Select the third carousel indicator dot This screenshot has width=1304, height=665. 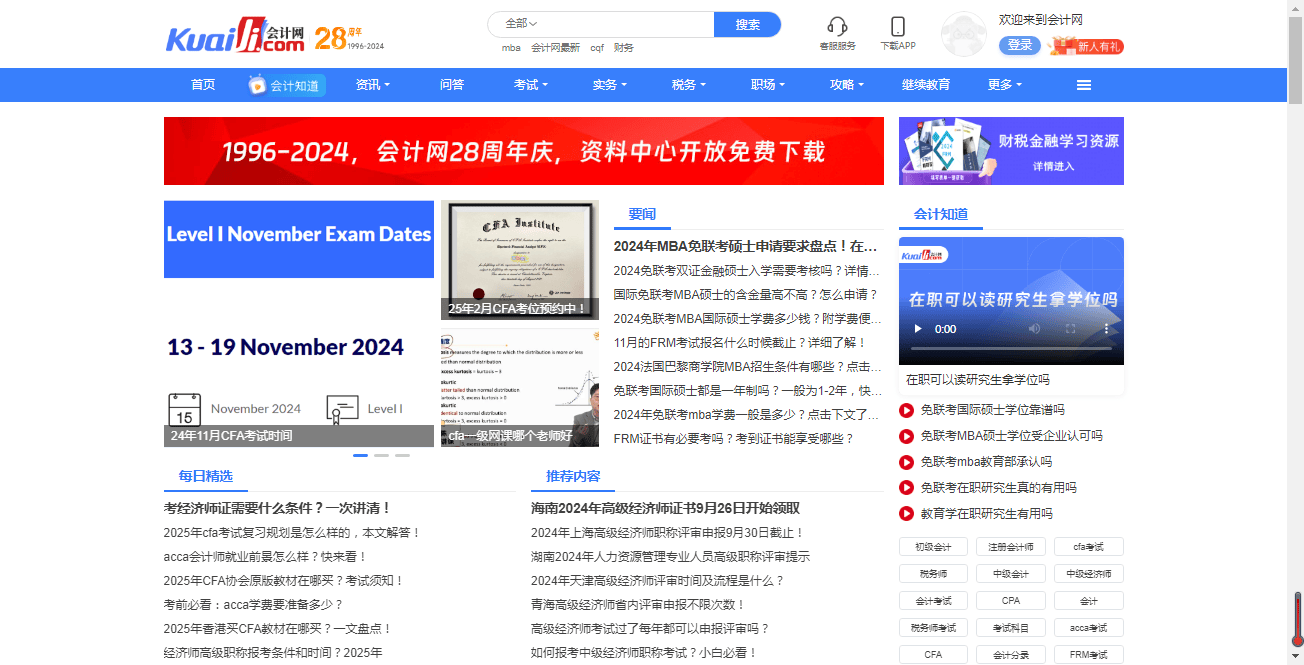click(x=402, y=455)
